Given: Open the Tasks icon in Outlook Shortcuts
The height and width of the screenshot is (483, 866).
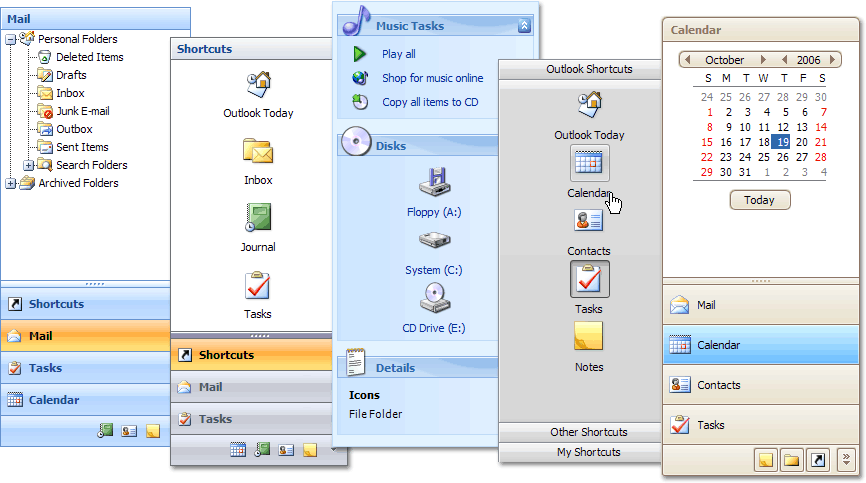Looking at the screenshot, I should point(589,279).
